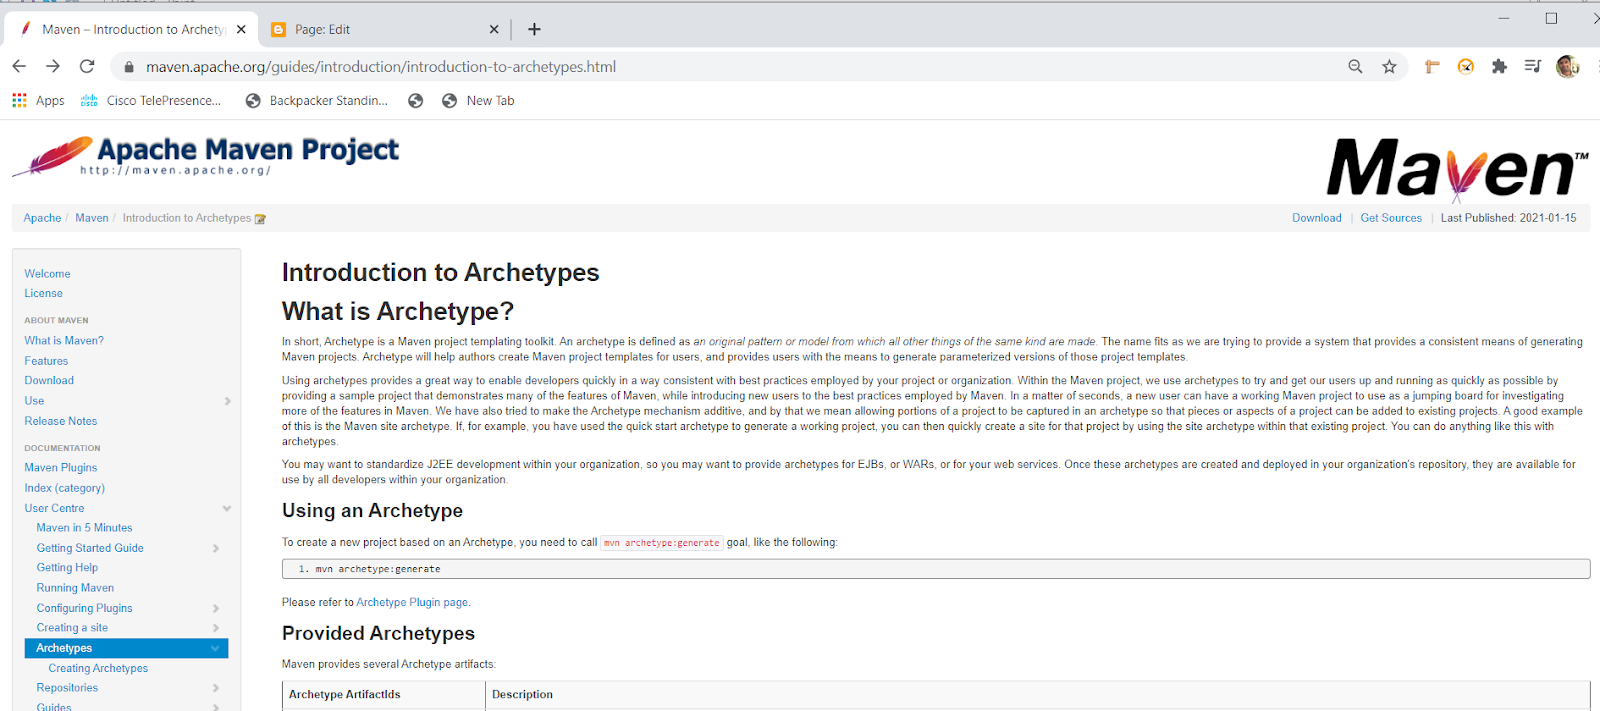The image size is (1600, 711).
Task: Close the Maven Introduction to Archetypes tab
Action: pos(241,29)
